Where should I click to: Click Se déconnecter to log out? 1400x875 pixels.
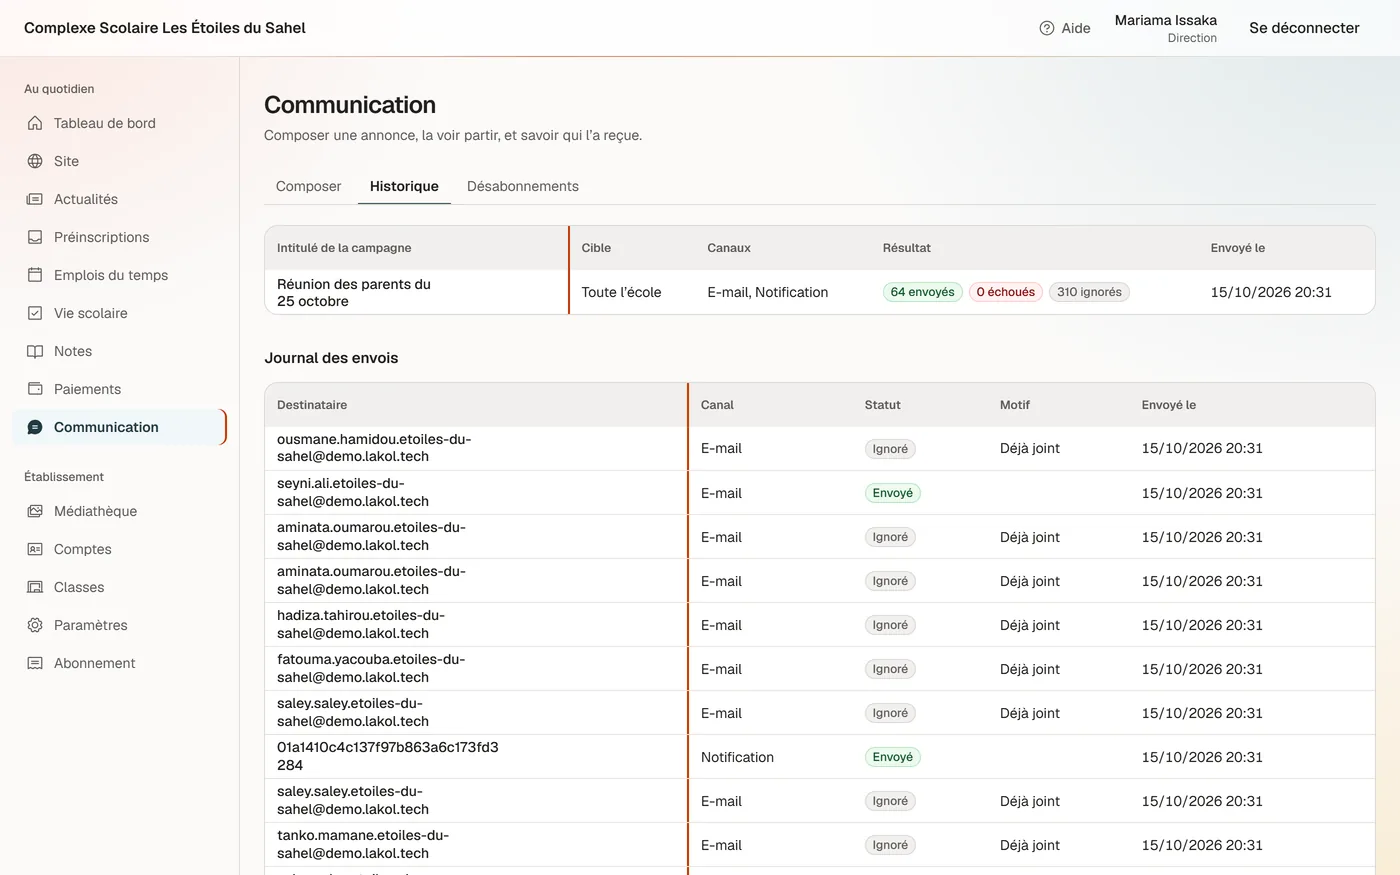(x=1304, y=28)
